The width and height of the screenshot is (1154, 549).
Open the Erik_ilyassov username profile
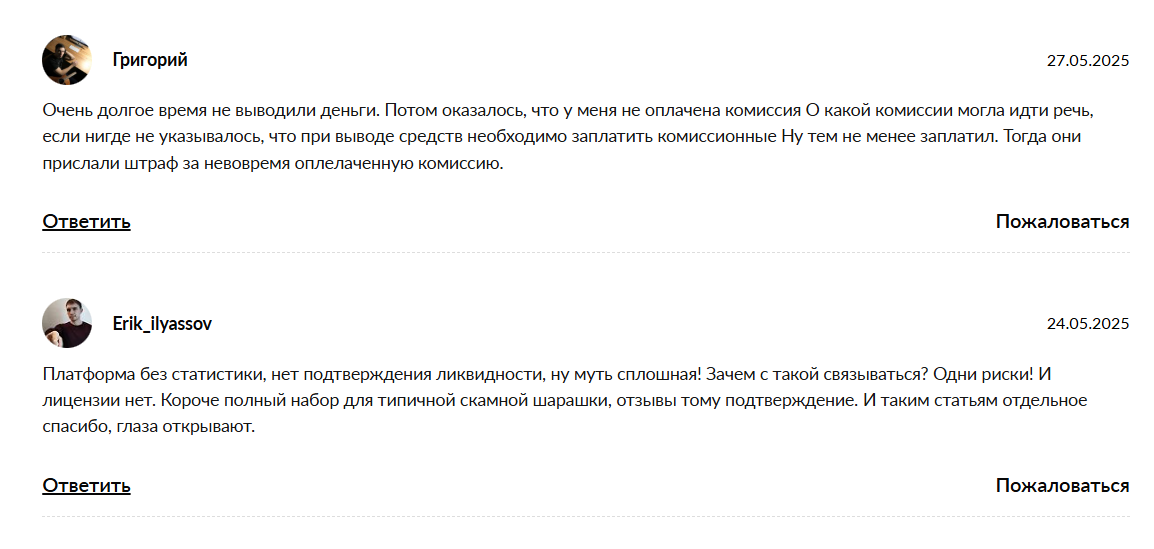pyautogui.click(x=162, y=324)
